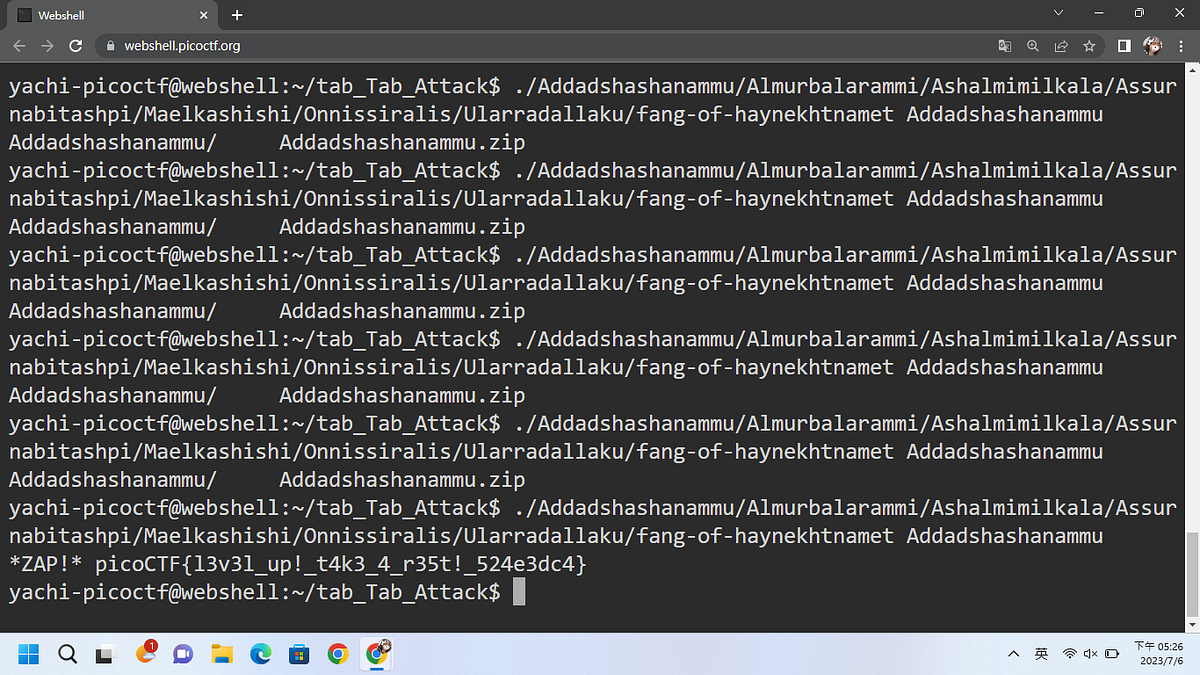Expand hidden icons in the system tray
This screenshot has height=675, width=1200.
pos(1013,654)
